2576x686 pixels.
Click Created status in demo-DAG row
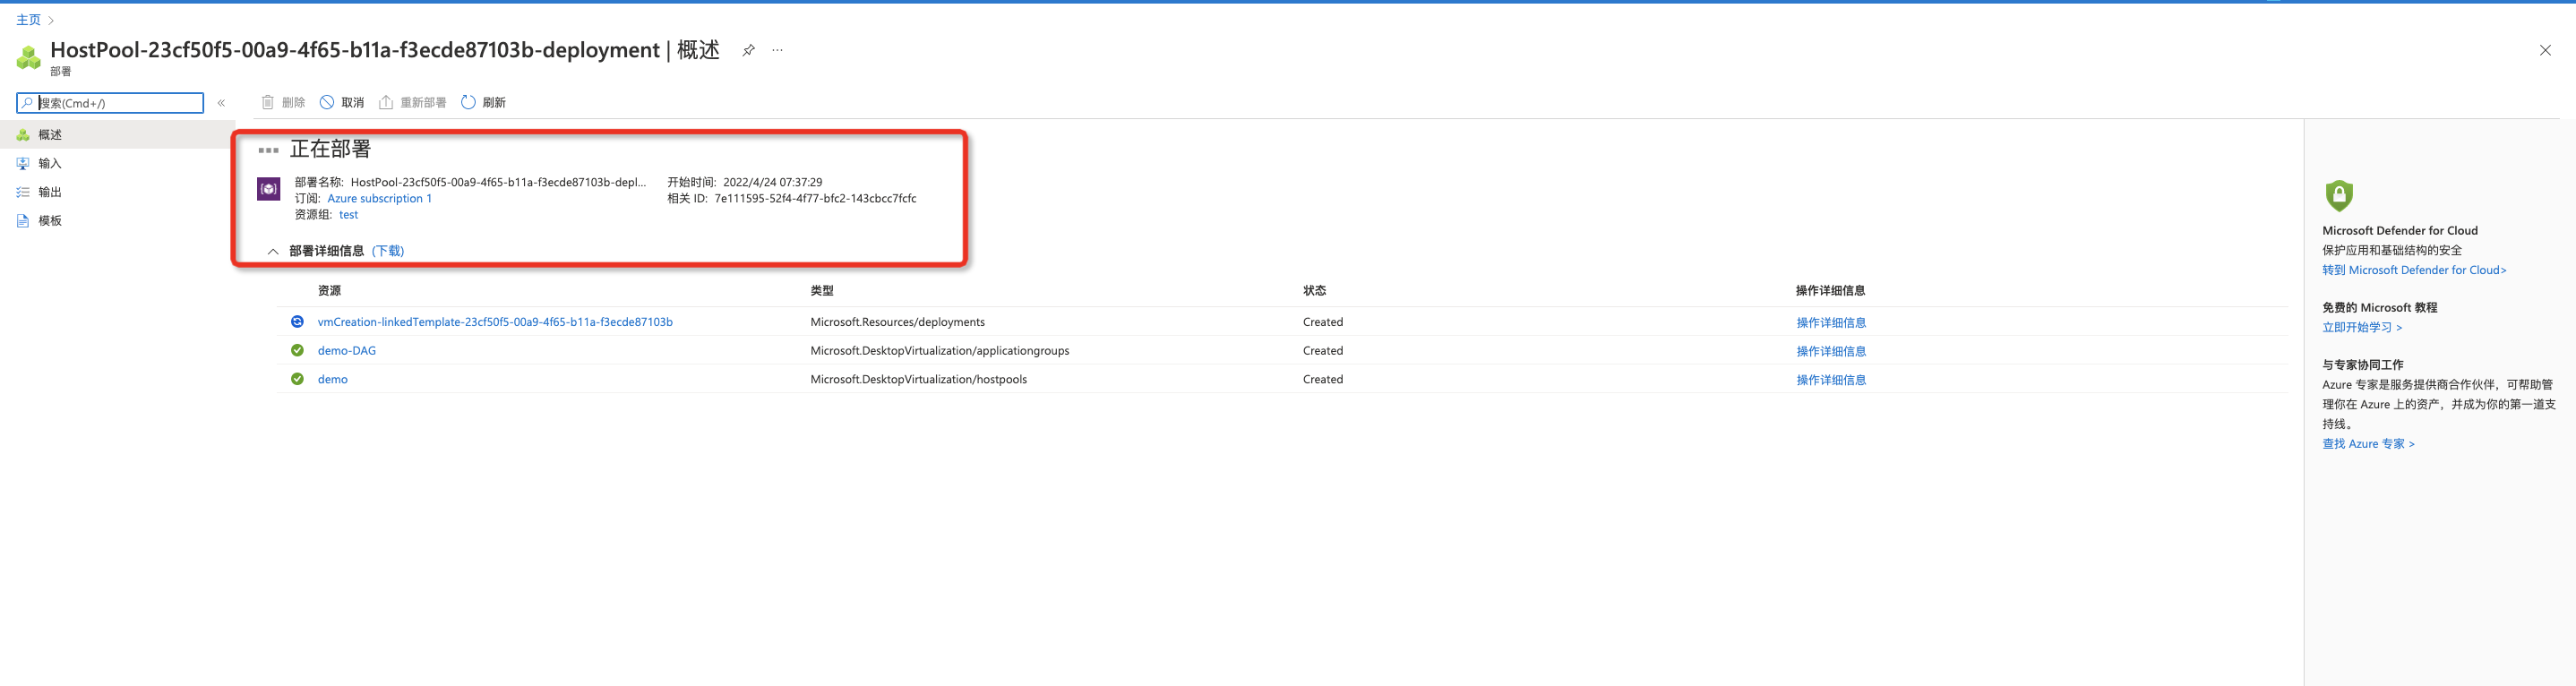coord(1323,350)
